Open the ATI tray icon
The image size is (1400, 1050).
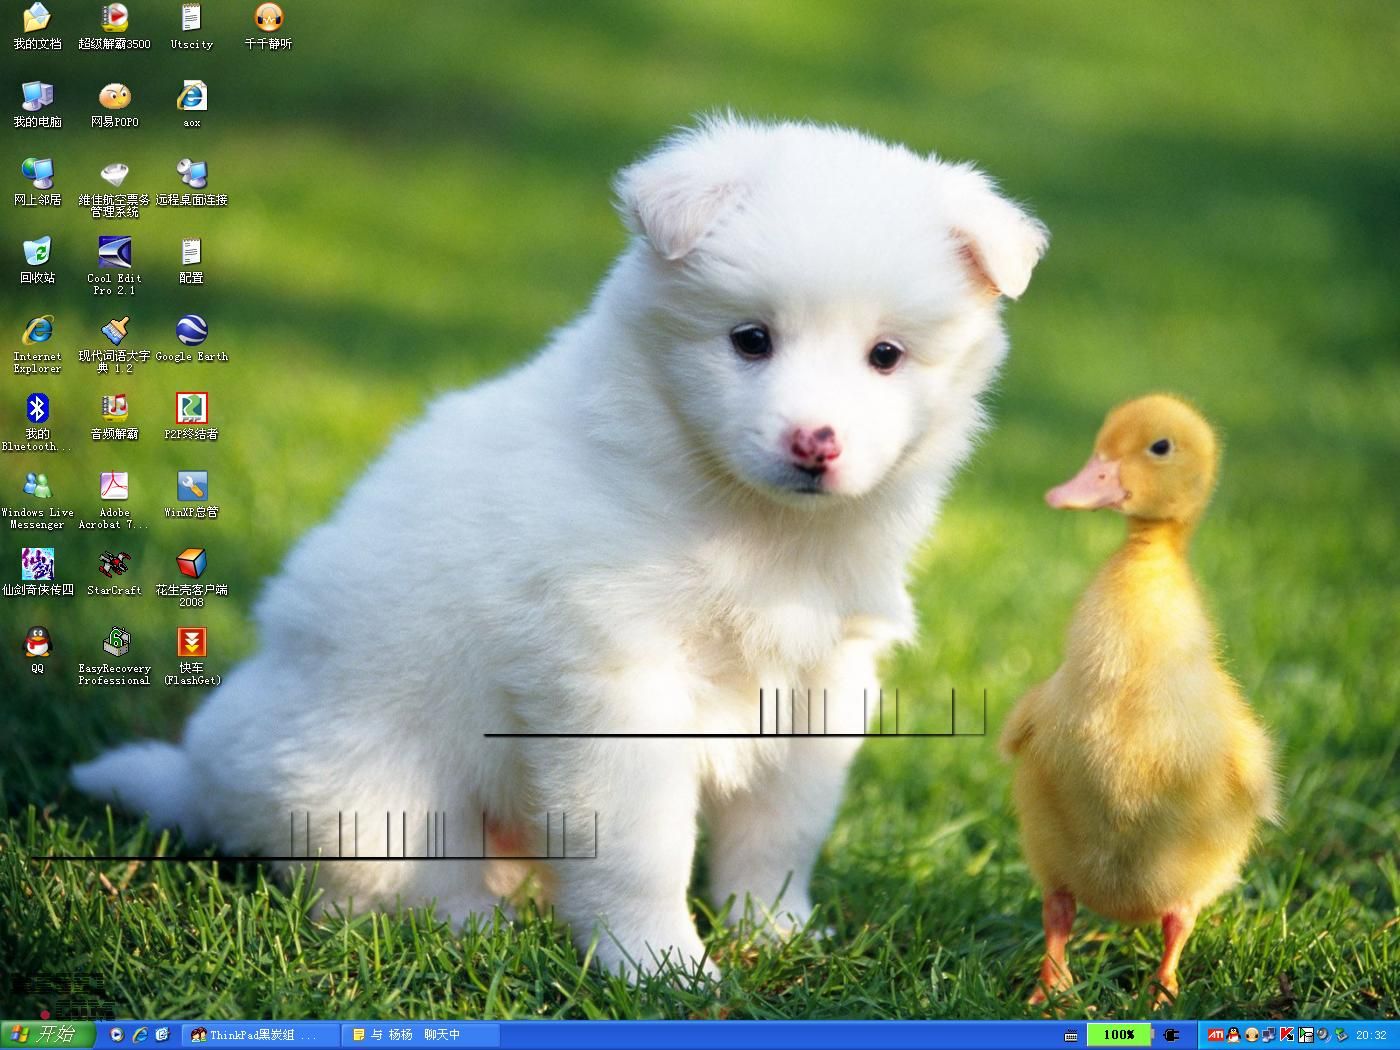pos(1216,1035)
